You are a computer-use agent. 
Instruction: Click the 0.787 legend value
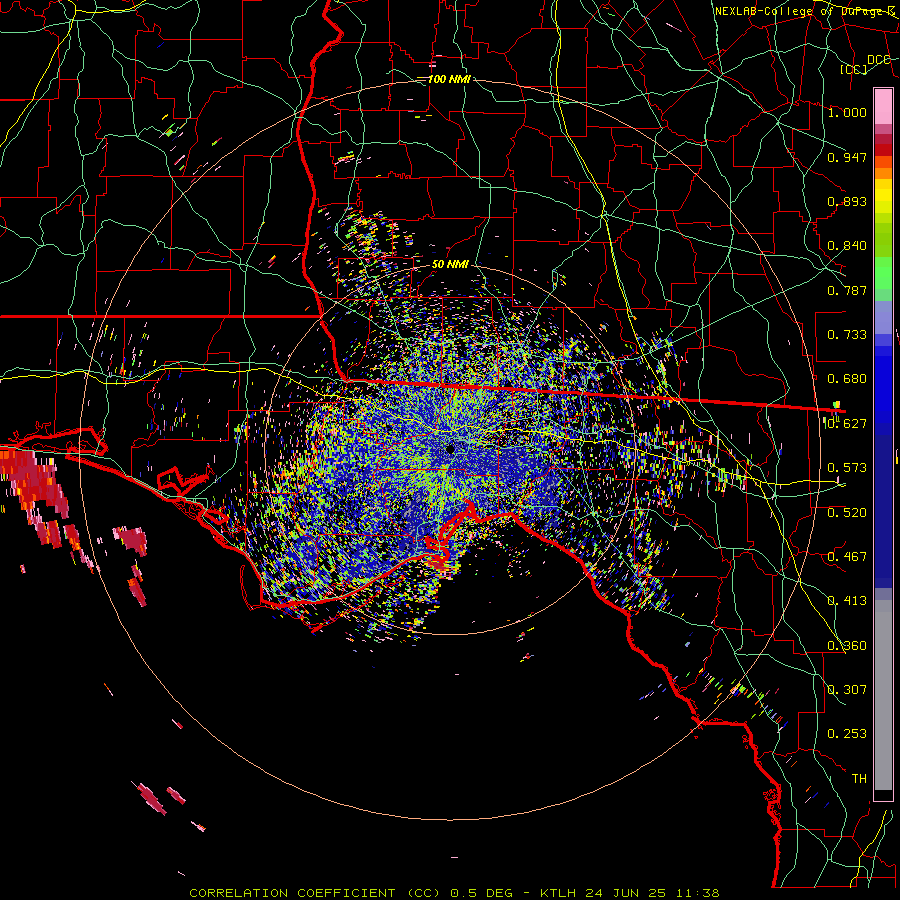pyautogui.click(x=847, y=290)
